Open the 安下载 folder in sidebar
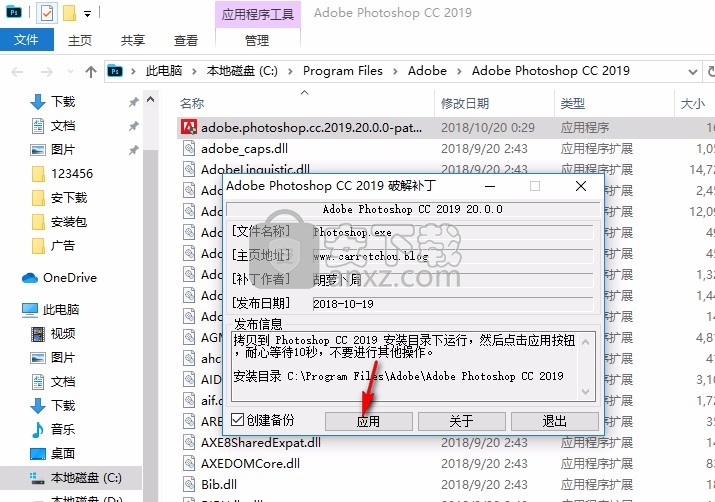This screenshot has width=715, height=502. point(68,197)
